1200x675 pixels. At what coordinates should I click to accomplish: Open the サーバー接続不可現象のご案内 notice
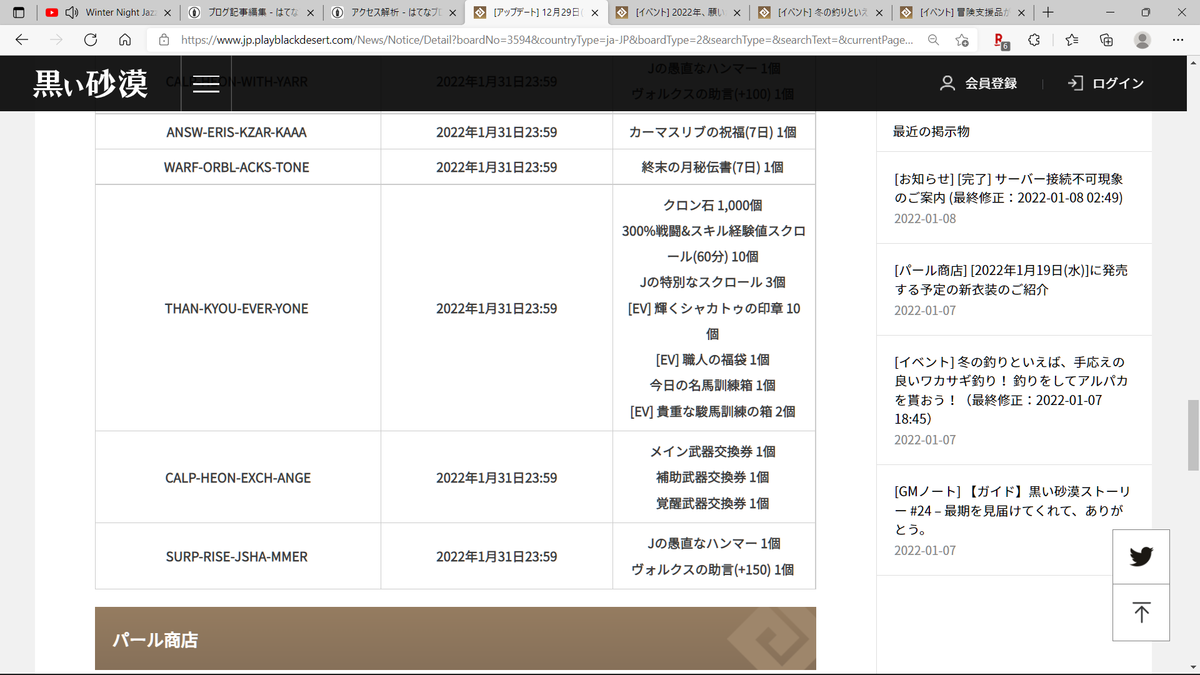point(1008,189)
